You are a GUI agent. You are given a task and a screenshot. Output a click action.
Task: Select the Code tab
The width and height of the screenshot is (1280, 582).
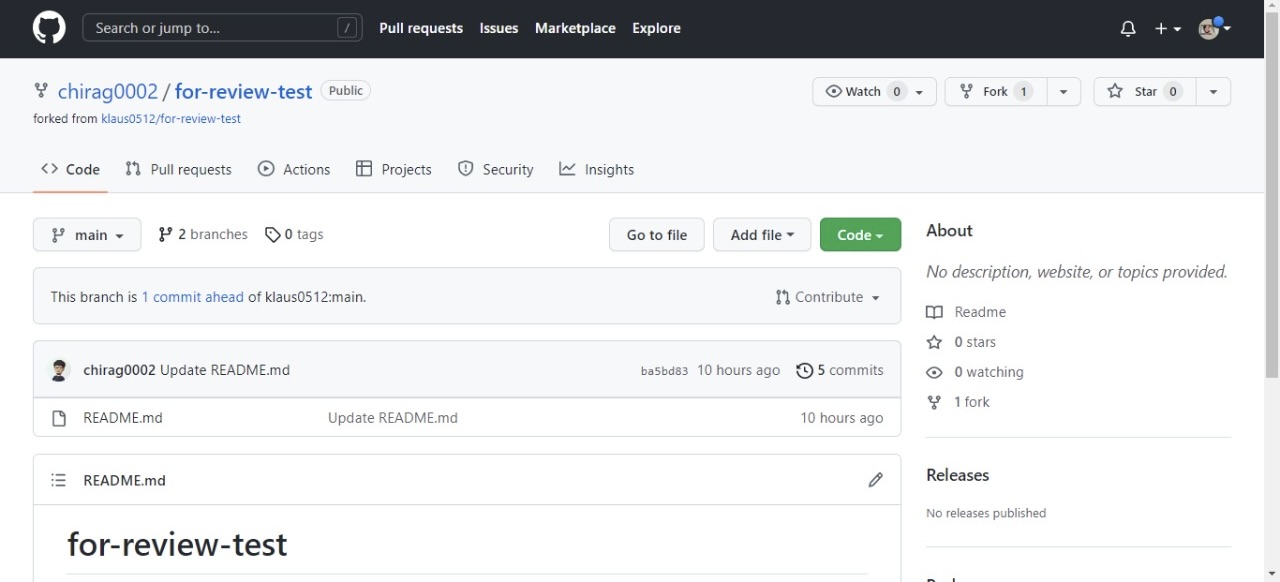[x=70, y=169]
